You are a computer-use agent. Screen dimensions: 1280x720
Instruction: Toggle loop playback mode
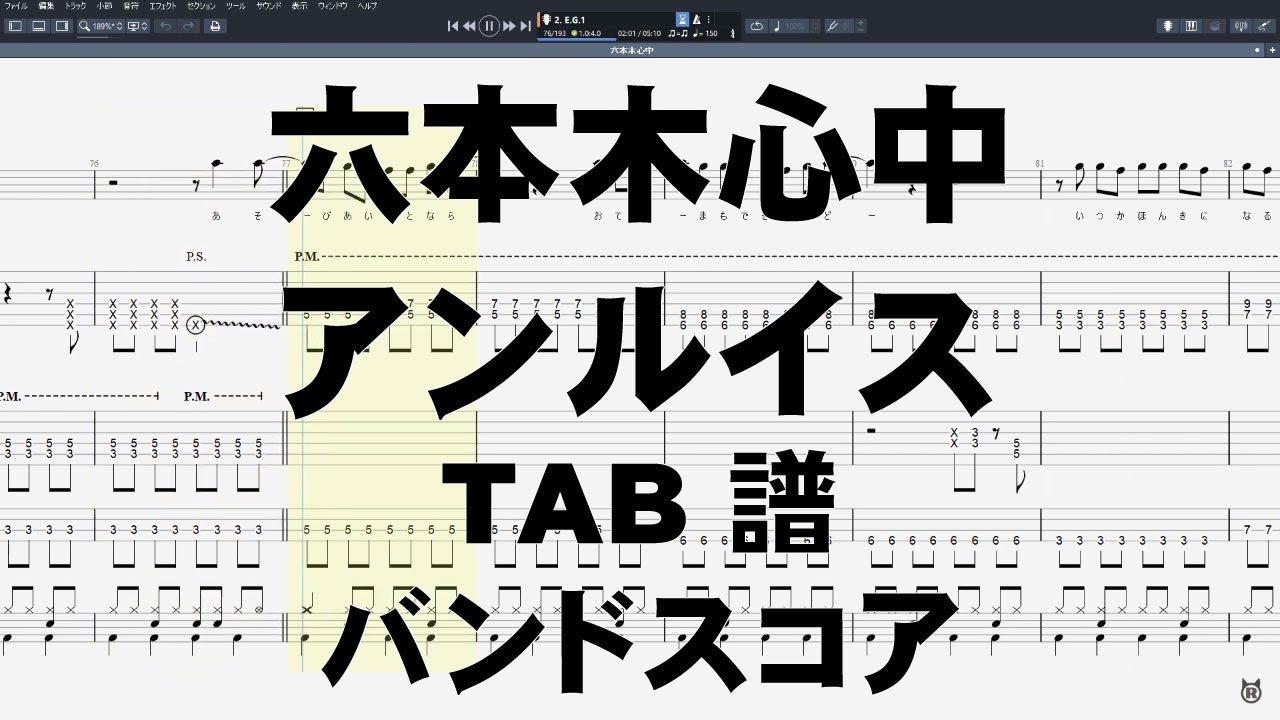(x=757, y=26)
